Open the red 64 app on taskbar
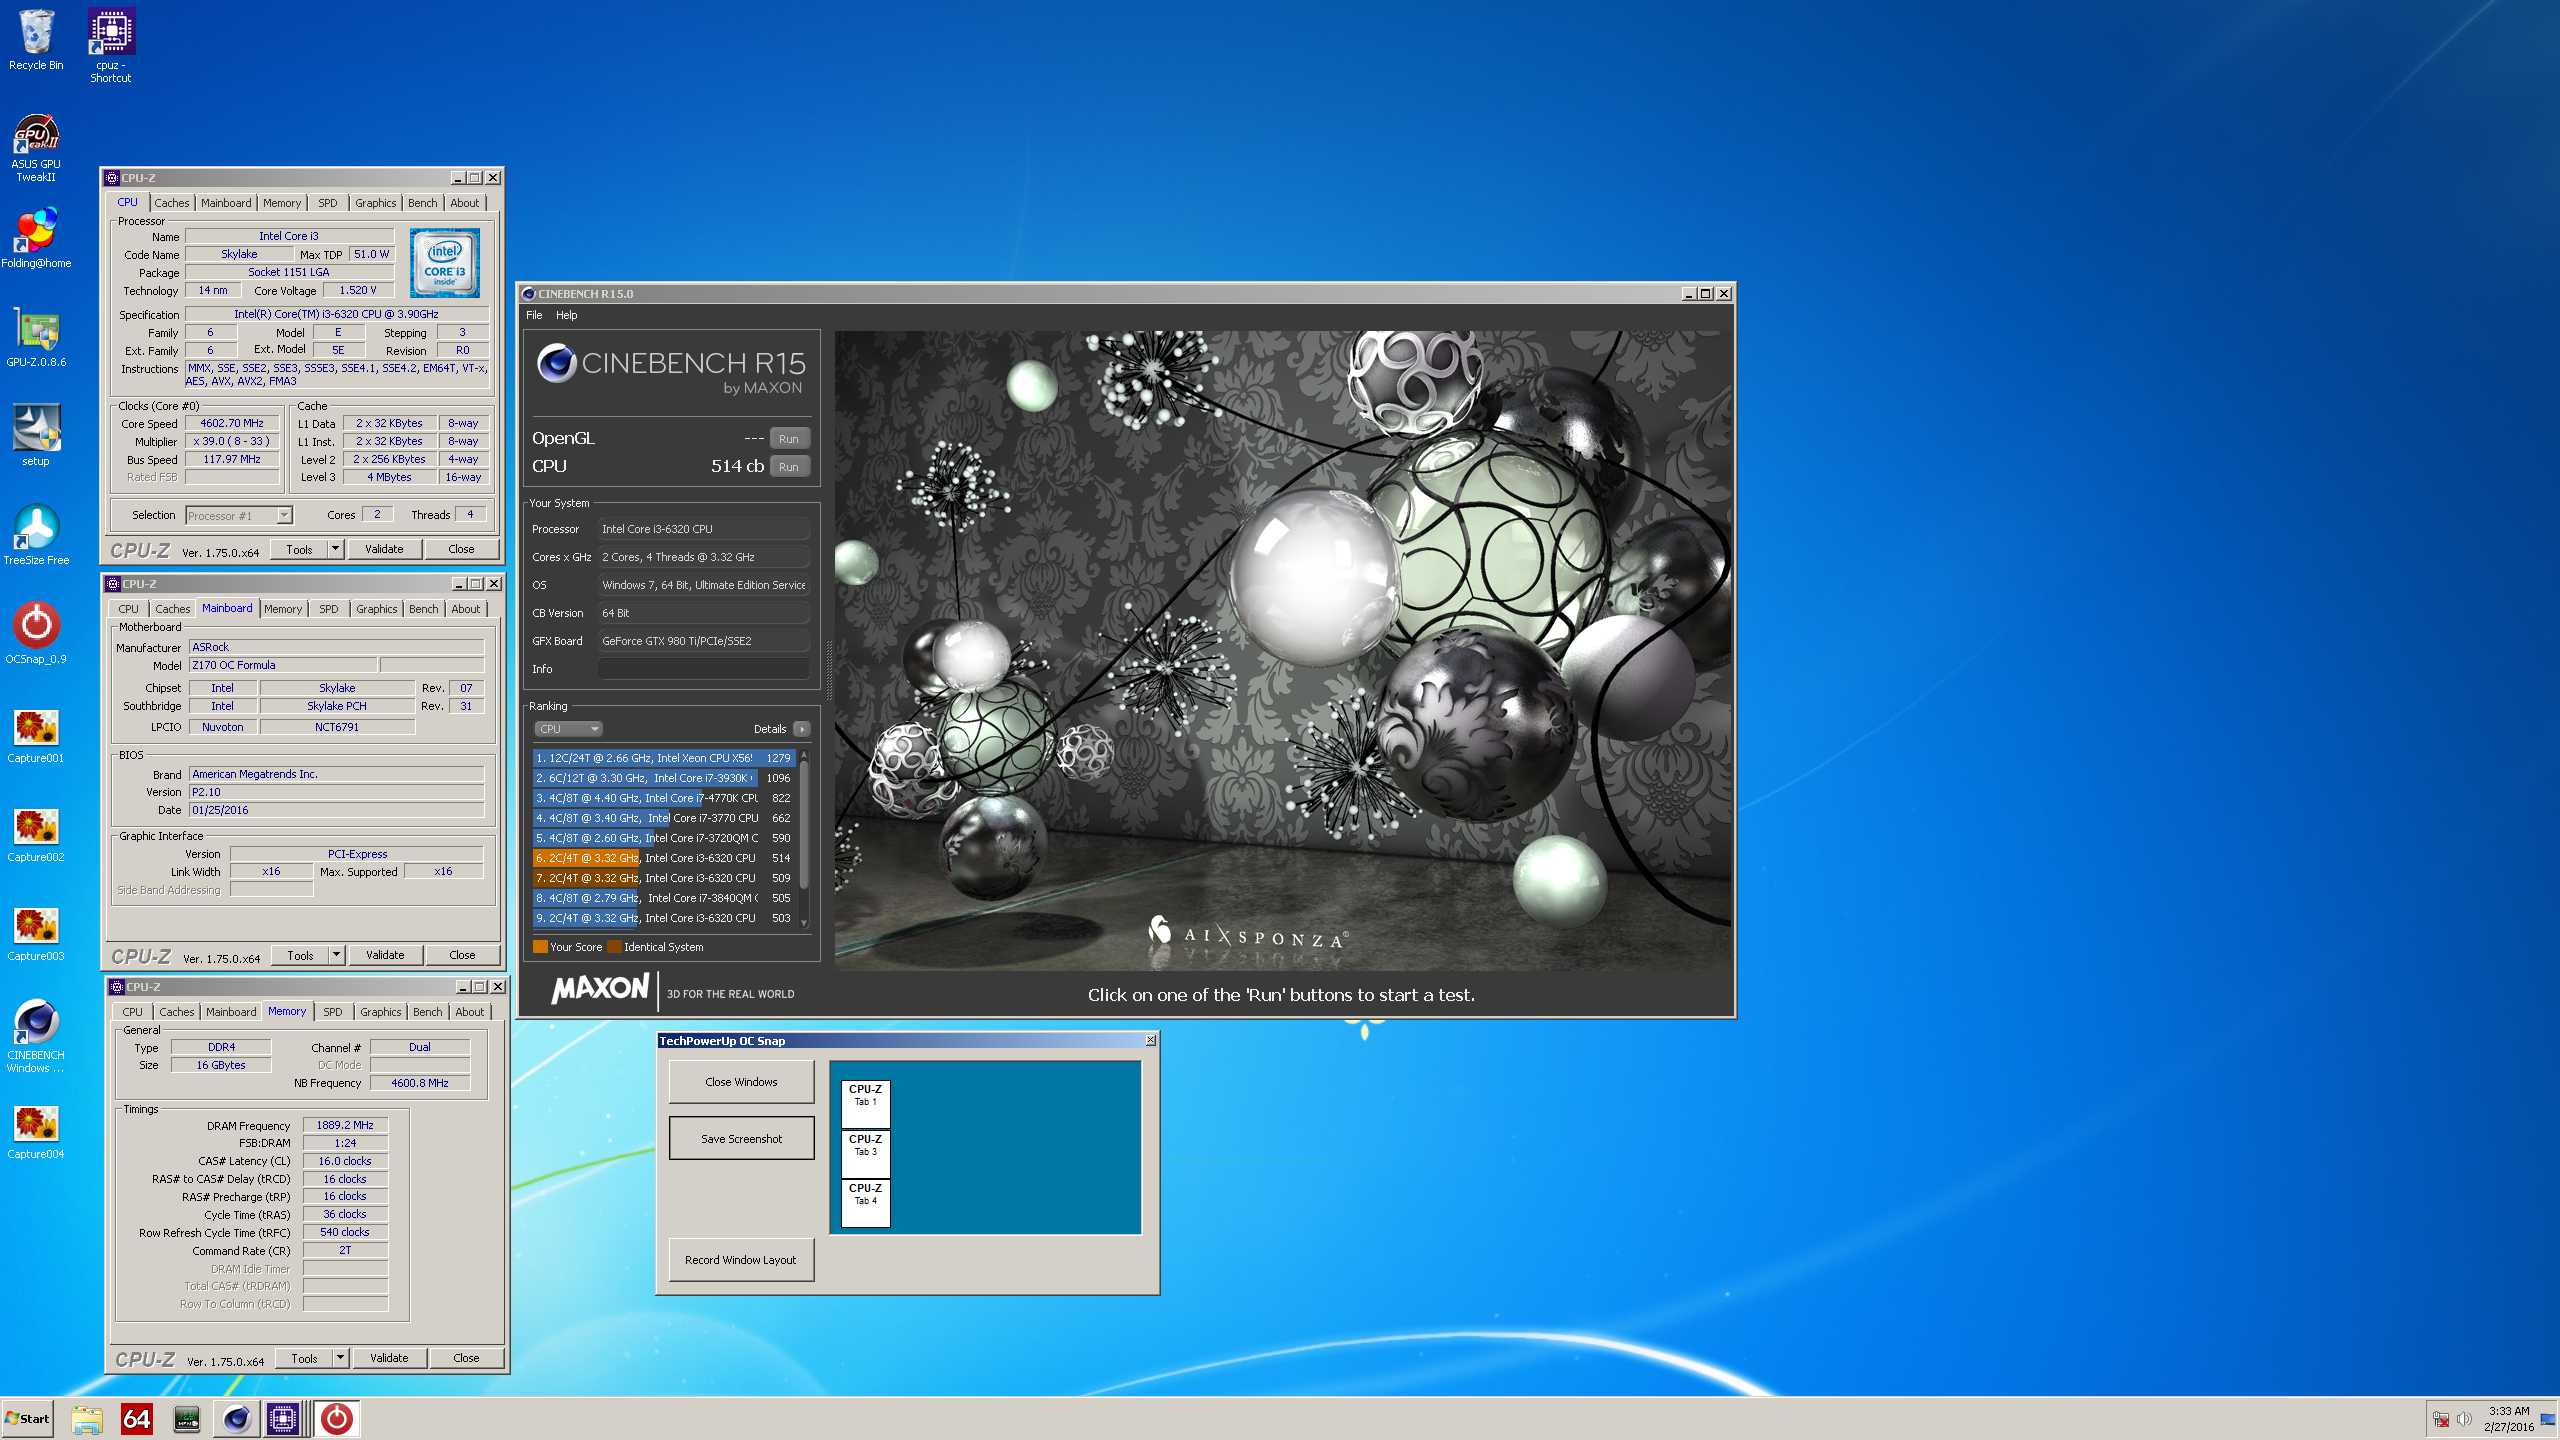 coord(137,1418)
